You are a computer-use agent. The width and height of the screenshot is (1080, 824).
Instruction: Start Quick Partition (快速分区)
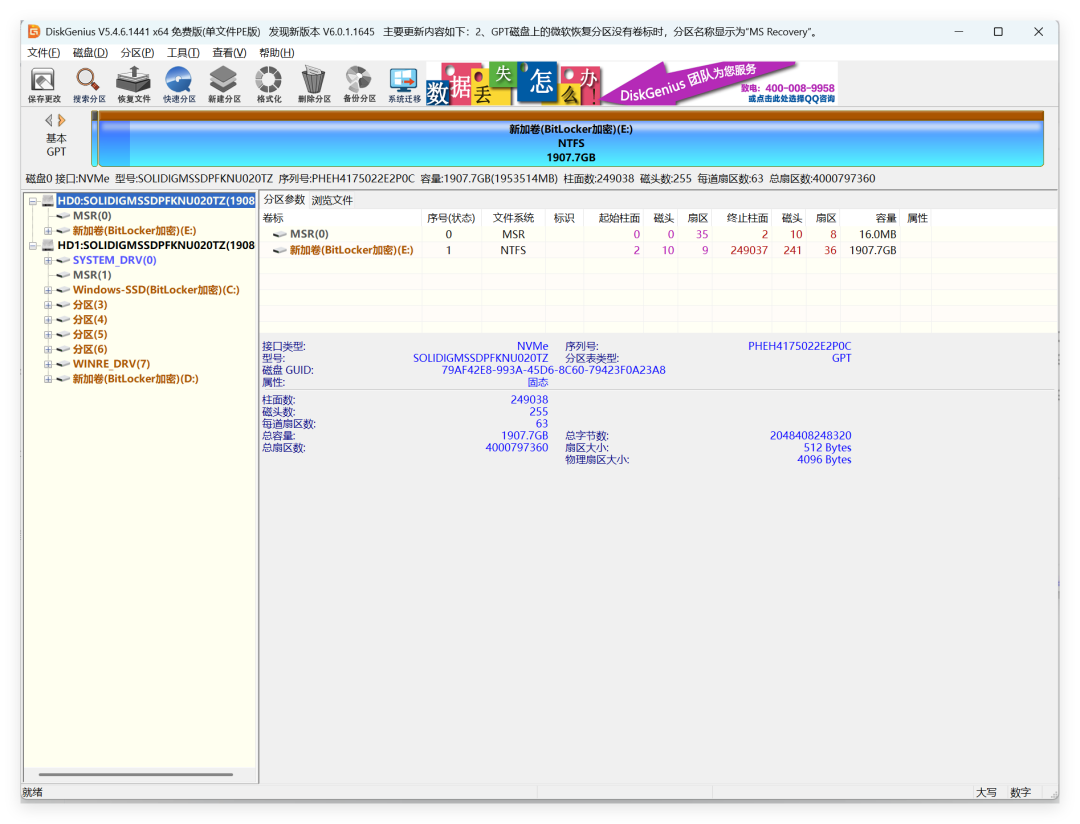coord(179,85)
